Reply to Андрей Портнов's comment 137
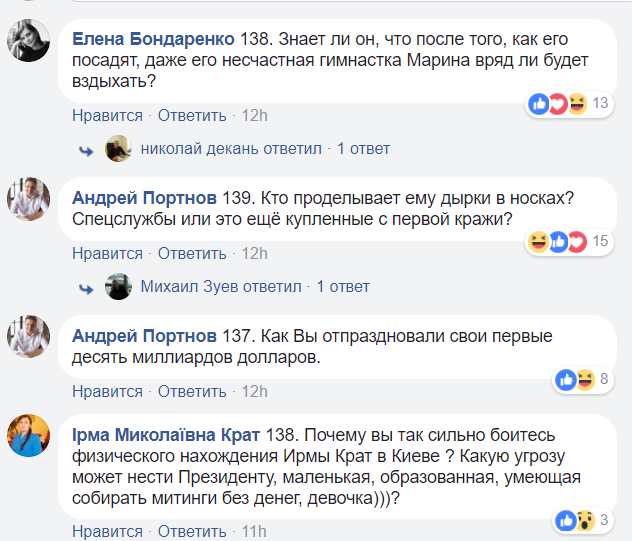 pyautogui.click(x=192, y=391)
